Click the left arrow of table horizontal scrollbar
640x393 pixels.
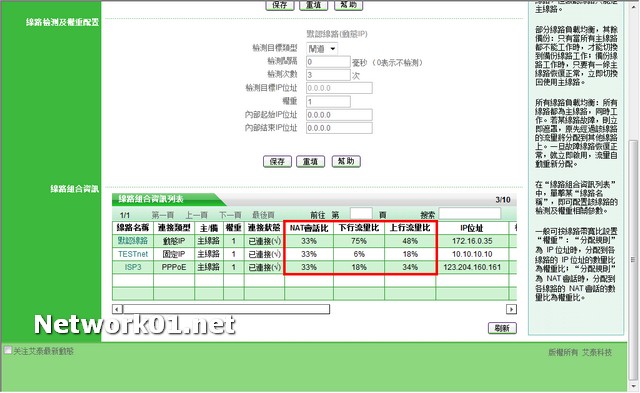117,309
